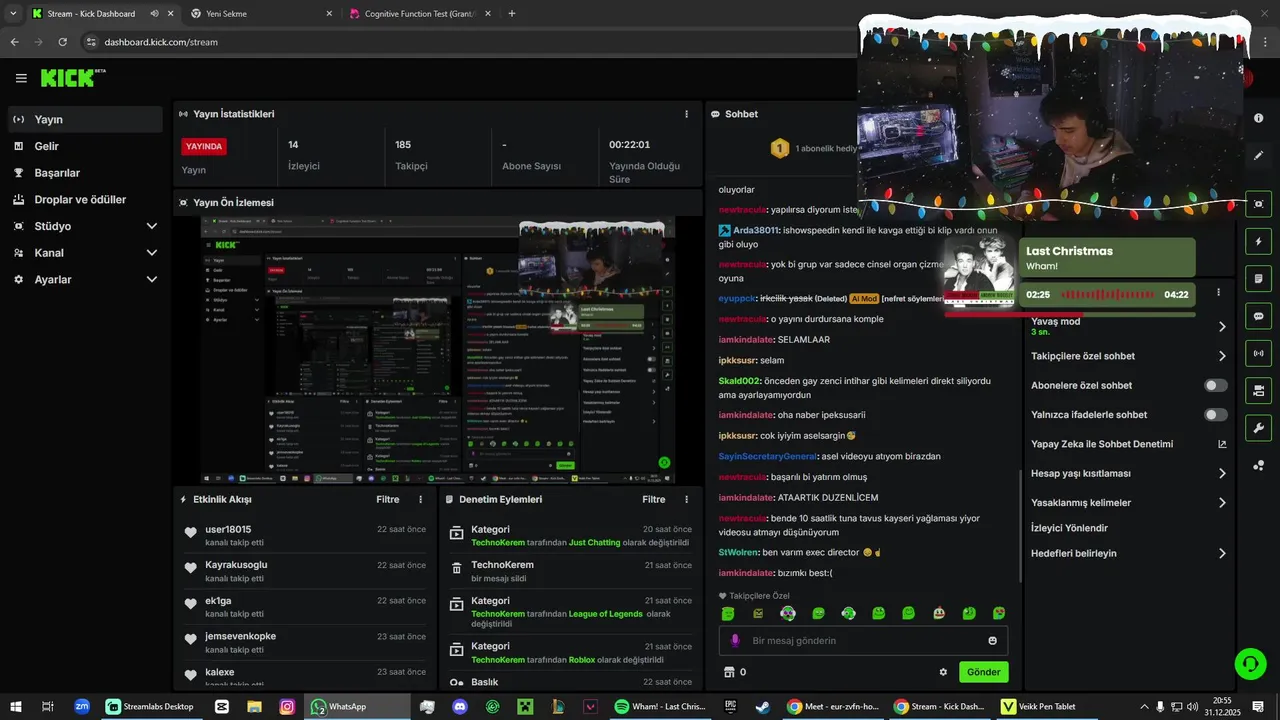The height and width of the screenshot is (720, 1280).
Task: Click the stream preview thumbnail
Action: (x=437, y=350)
